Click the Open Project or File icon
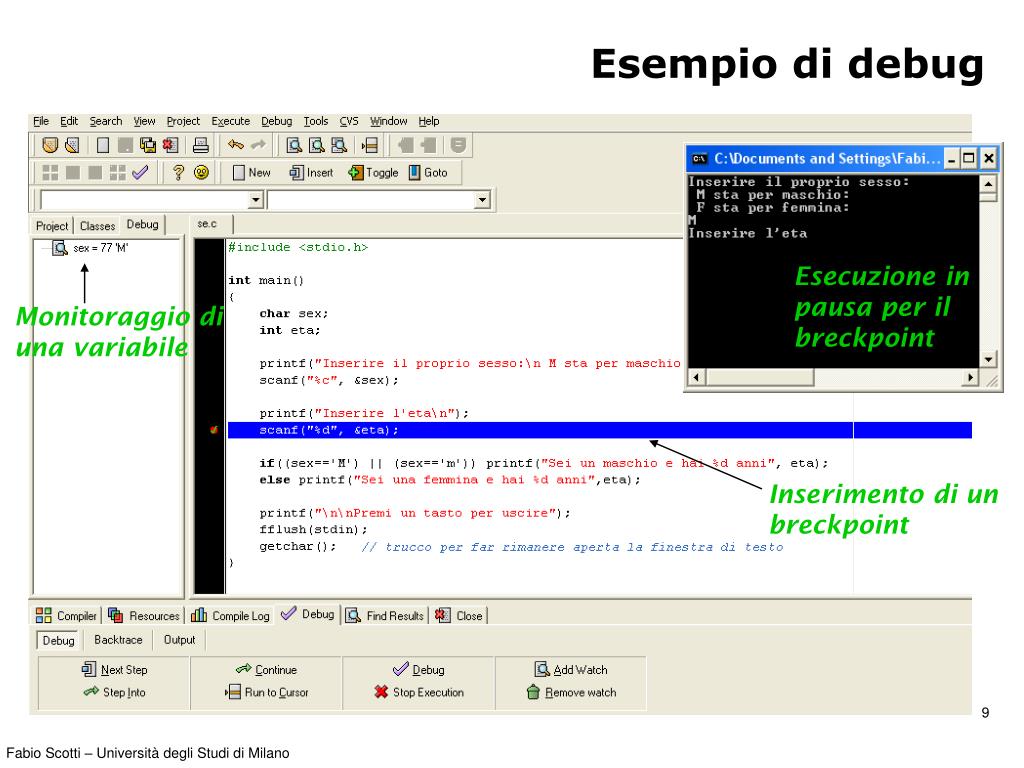The width and height of the screenshot is (1024, 768). tap(72, 145)
